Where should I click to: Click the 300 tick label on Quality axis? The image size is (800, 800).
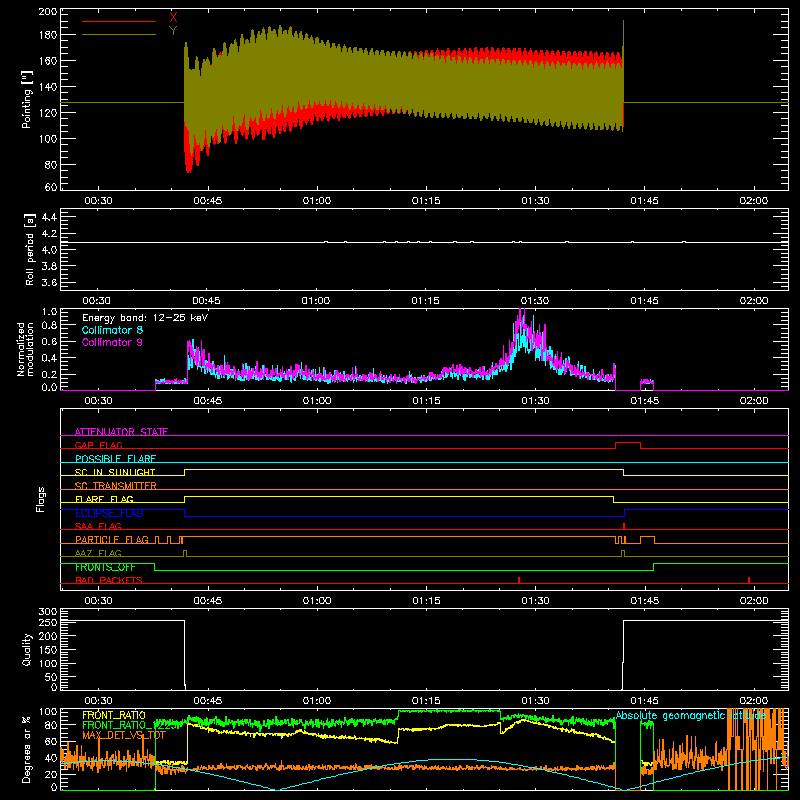pos(48,612)
